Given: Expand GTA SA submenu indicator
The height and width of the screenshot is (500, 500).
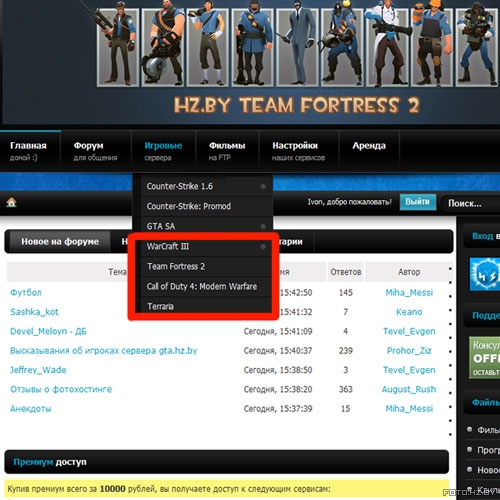Looking at the screenshot, I should coord(263,227).
